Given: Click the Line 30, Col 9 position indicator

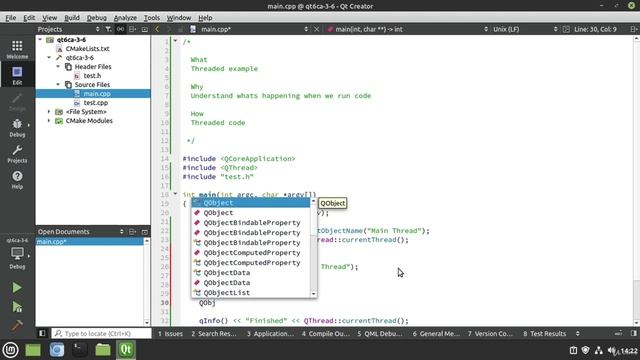Looking at the screenshot, I should [595, 29].
